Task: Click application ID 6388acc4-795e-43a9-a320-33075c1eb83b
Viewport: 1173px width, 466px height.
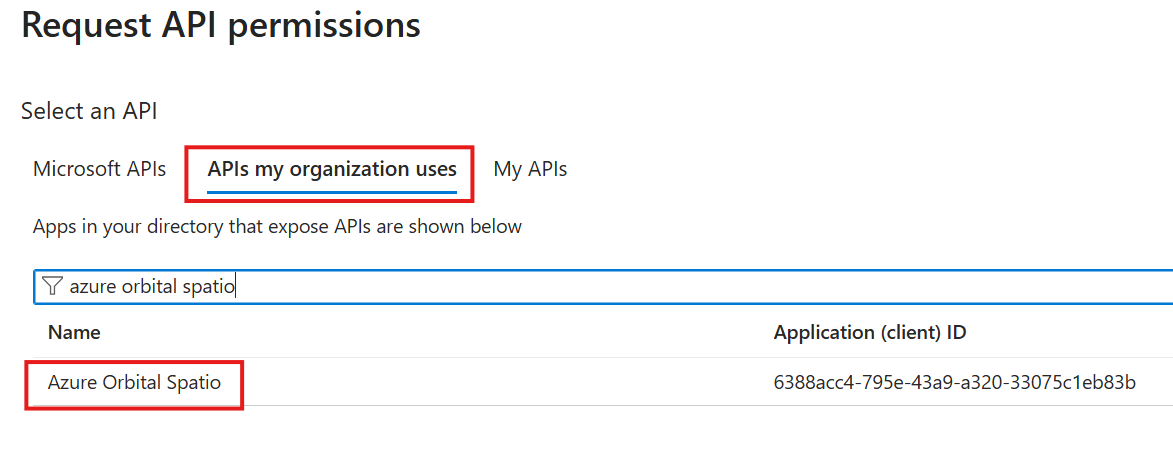Action: [955, 383]
